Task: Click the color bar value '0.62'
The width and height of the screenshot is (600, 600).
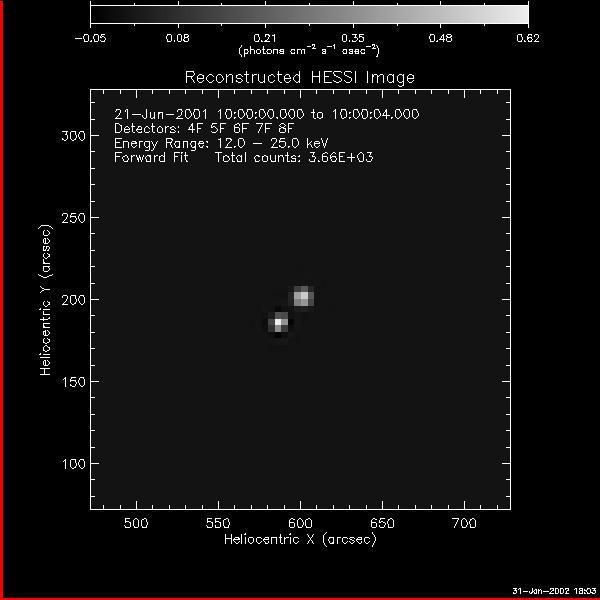Action: pos(528,38)
